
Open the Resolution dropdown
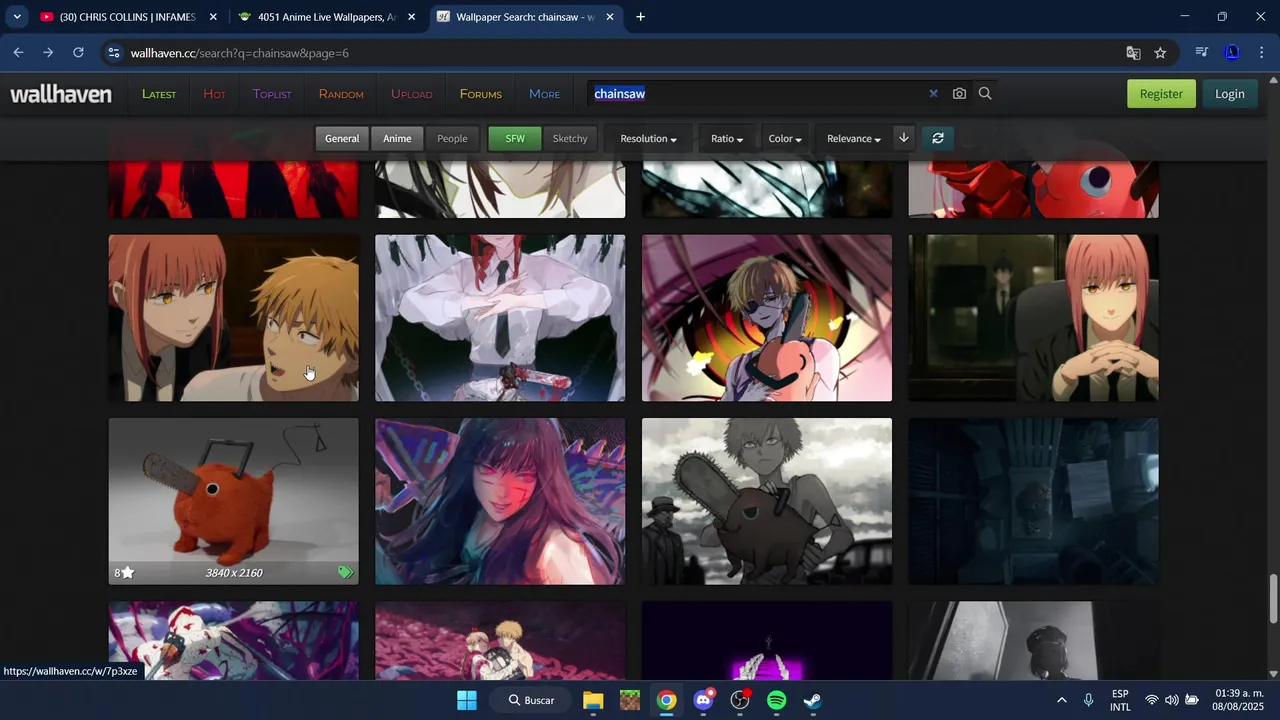pos(648,138)
